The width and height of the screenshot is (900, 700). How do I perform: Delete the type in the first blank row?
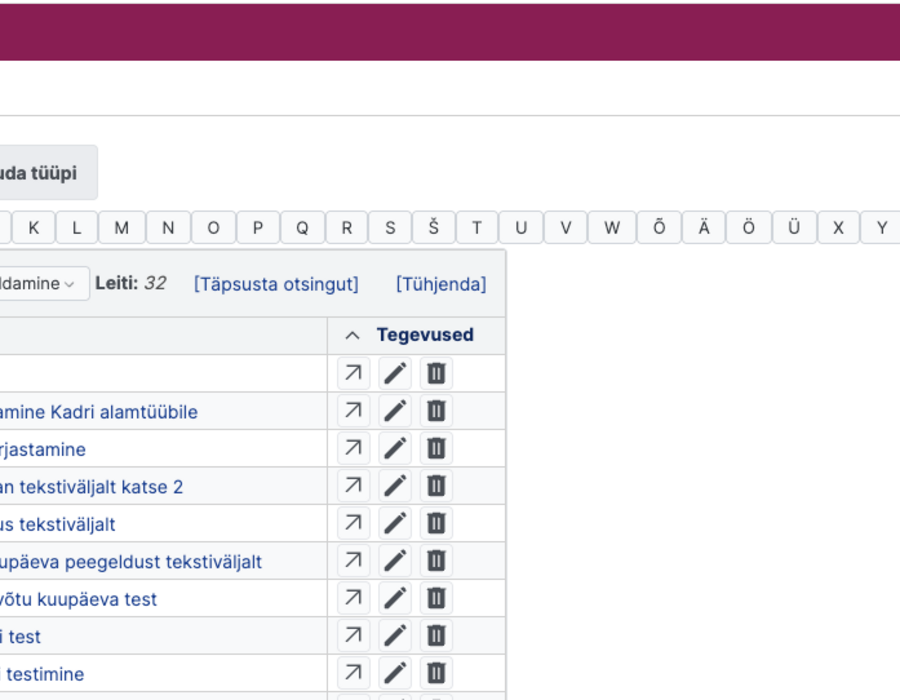(x=436, y=374)
